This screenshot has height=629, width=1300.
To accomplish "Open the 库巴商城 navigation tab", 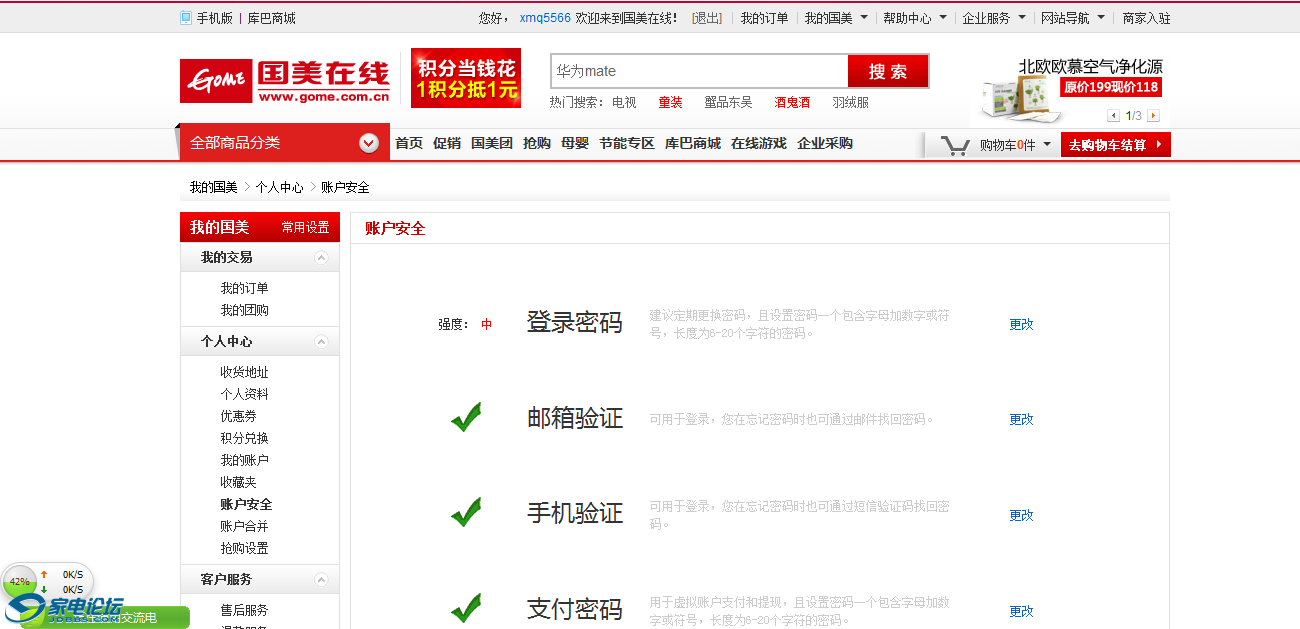I will point(692,143).
